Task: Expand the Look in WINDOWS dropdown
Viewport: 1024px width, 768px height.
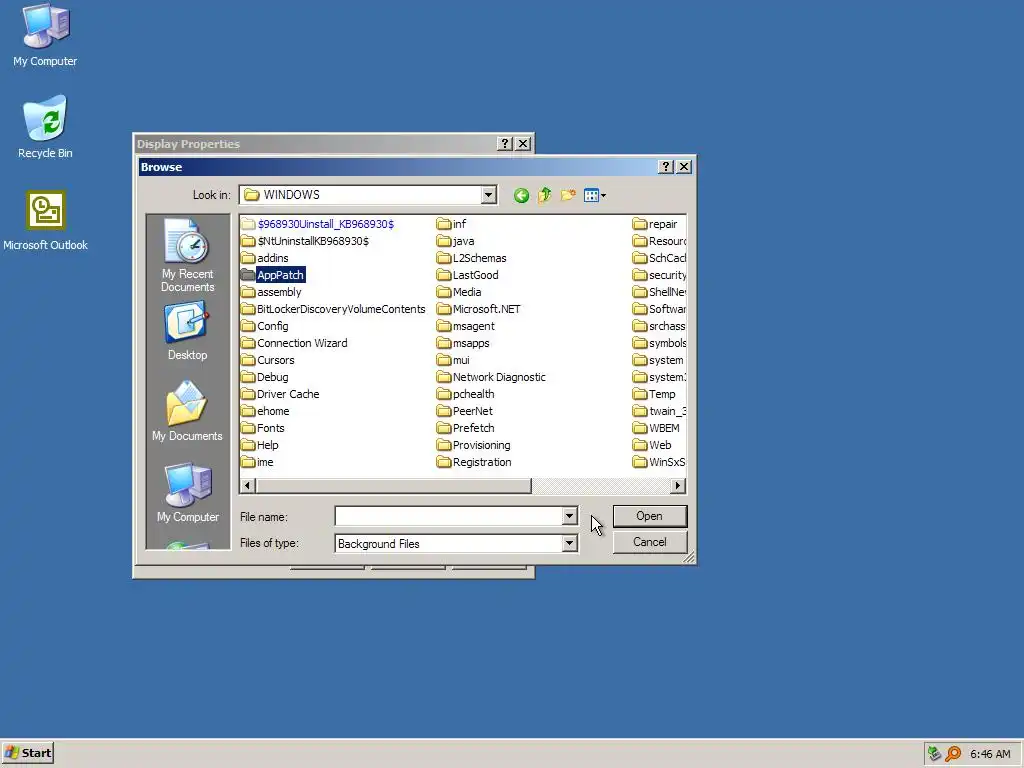Action: pos(488,195)
